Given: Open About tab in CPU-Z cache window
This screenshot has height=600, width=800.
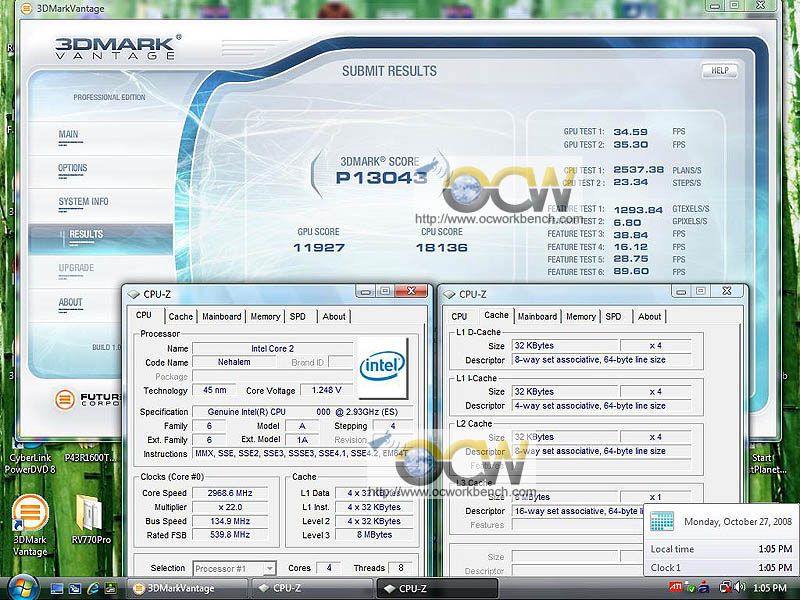Looking at the screenshot, I should pyautogui.click(x=649, y=317).
